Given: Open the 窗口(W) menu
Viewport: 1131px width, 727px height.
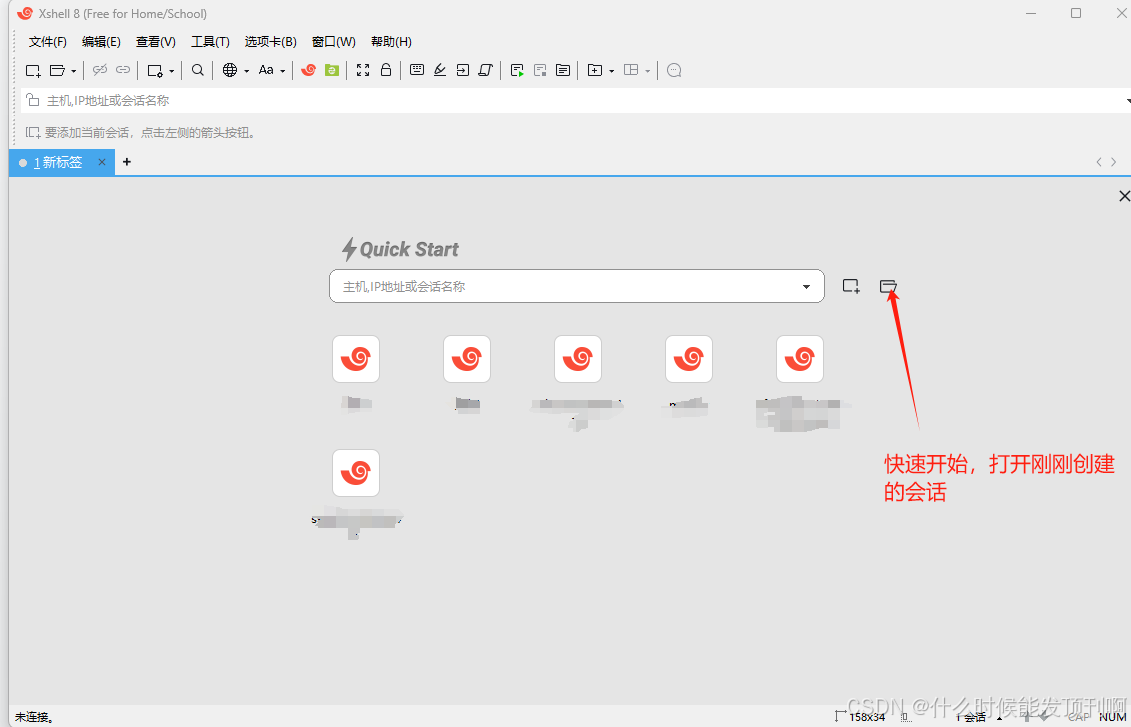Looking at the screenshot, I should pos(333,42).
